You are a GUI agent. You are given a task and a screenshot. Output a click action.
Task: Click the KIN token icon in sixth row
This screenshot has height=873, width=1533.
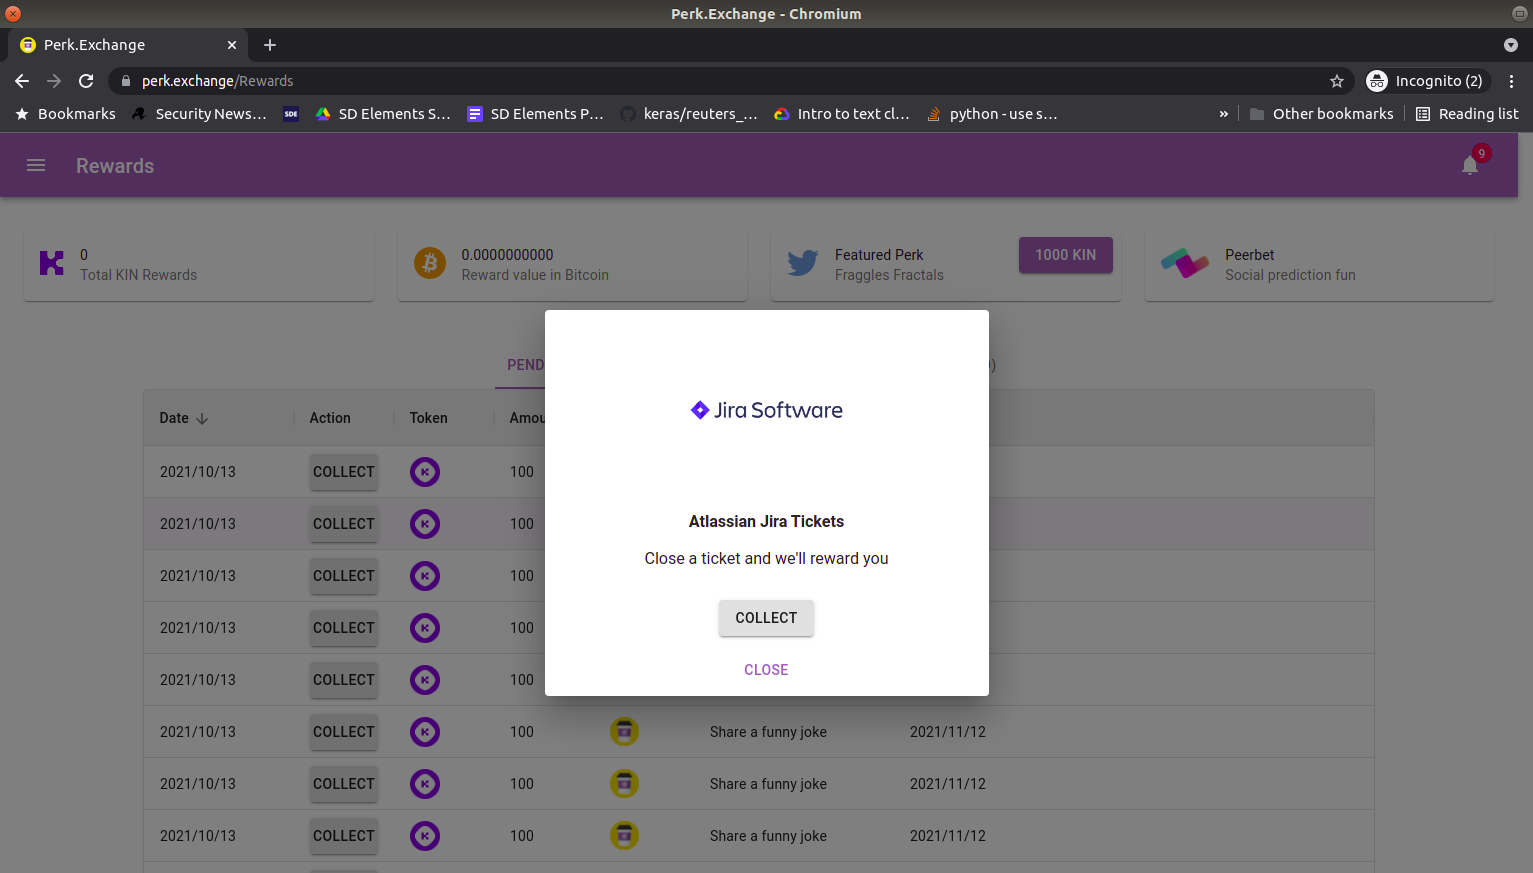pos(425,732)
